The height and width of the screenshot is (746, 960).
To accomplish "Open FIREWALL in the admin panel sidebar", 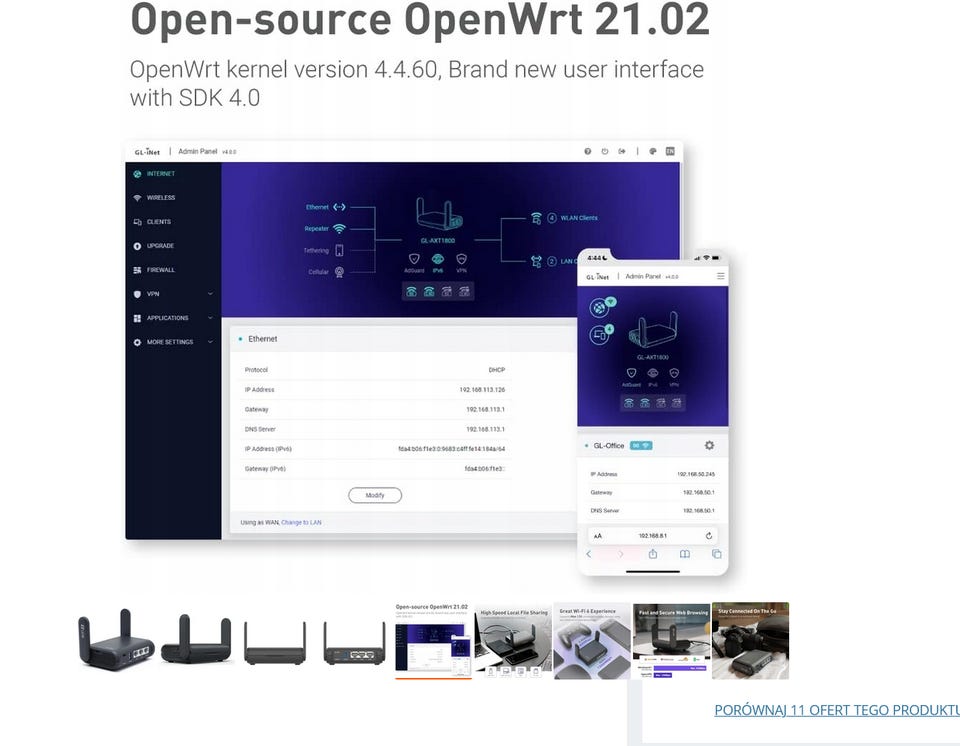I will [160, 270].
